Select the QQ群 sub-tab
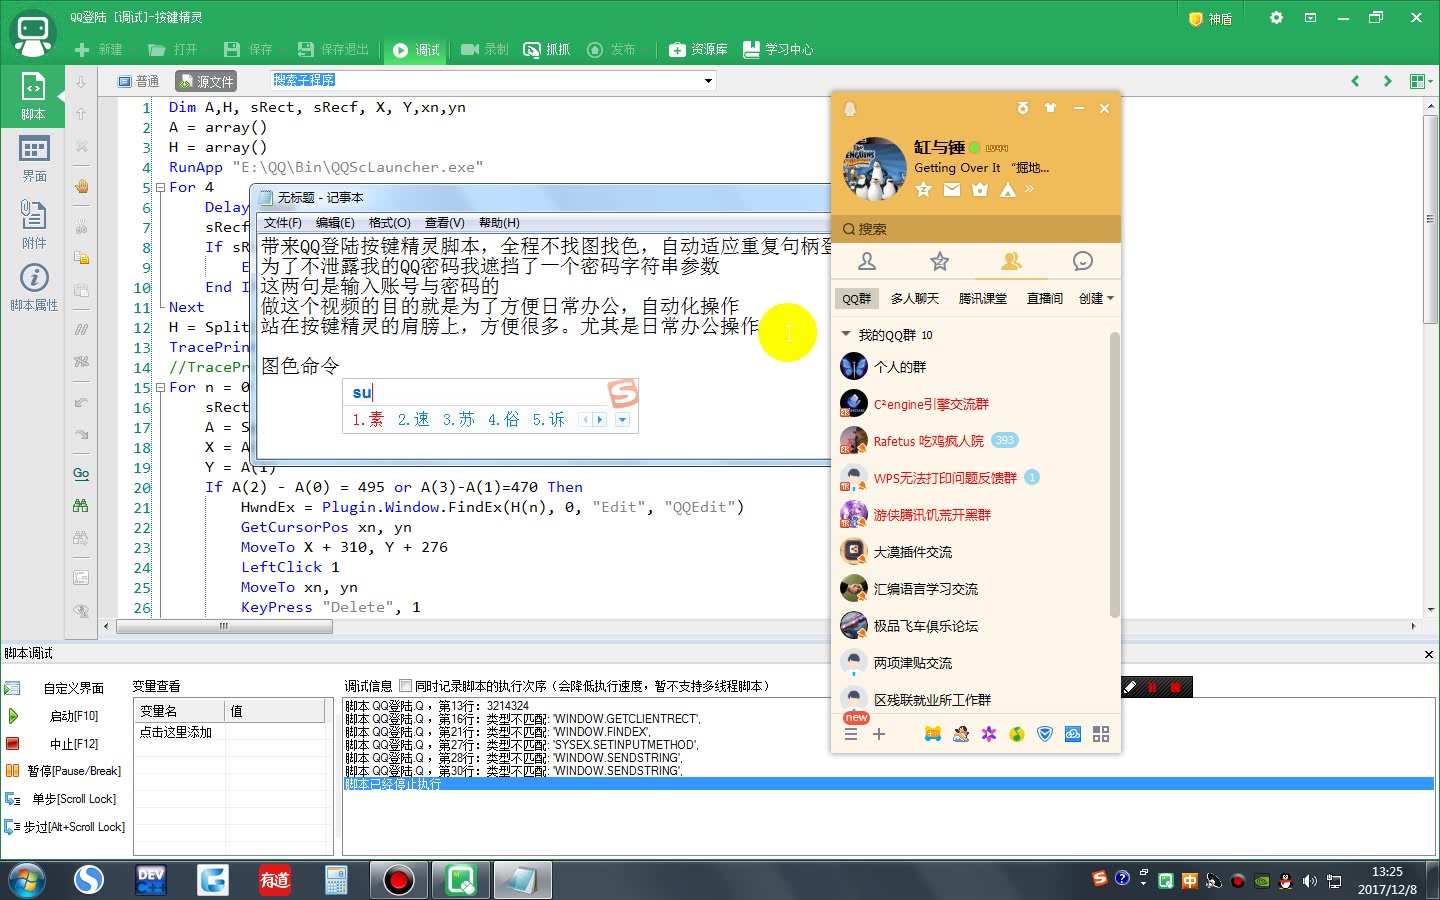Image resolution: width=1440 pixels, height=900 pixels. point(857,299)
